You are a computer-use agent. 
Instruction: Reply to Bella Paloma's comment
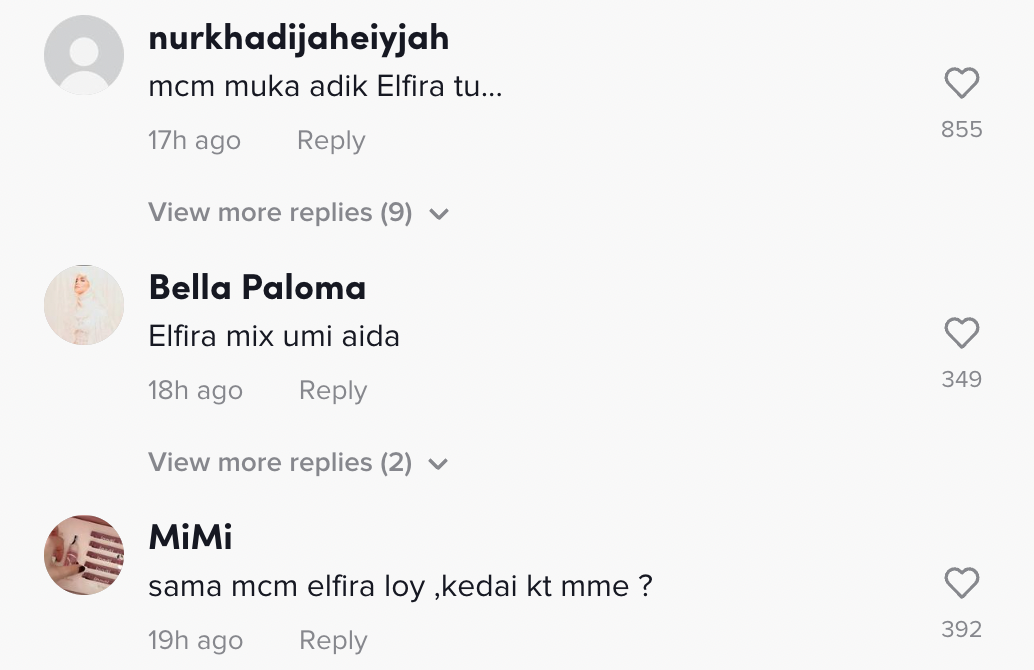tap(333, 391)
